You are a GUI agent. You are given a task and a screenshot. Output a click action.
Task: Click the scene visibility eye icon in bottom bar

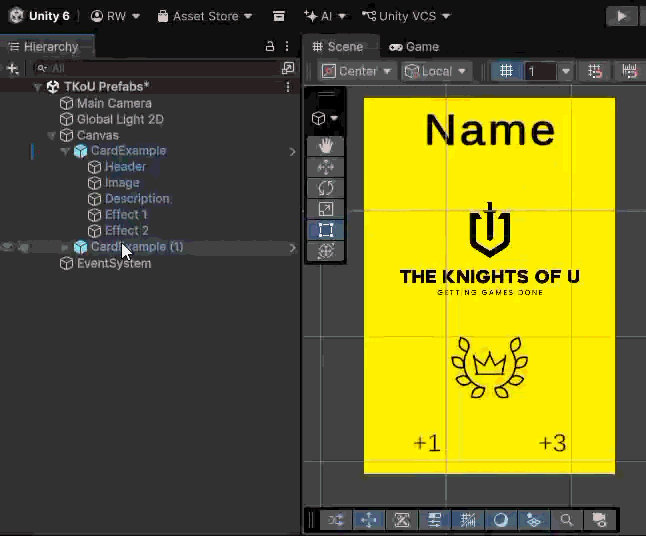(599, 520)
